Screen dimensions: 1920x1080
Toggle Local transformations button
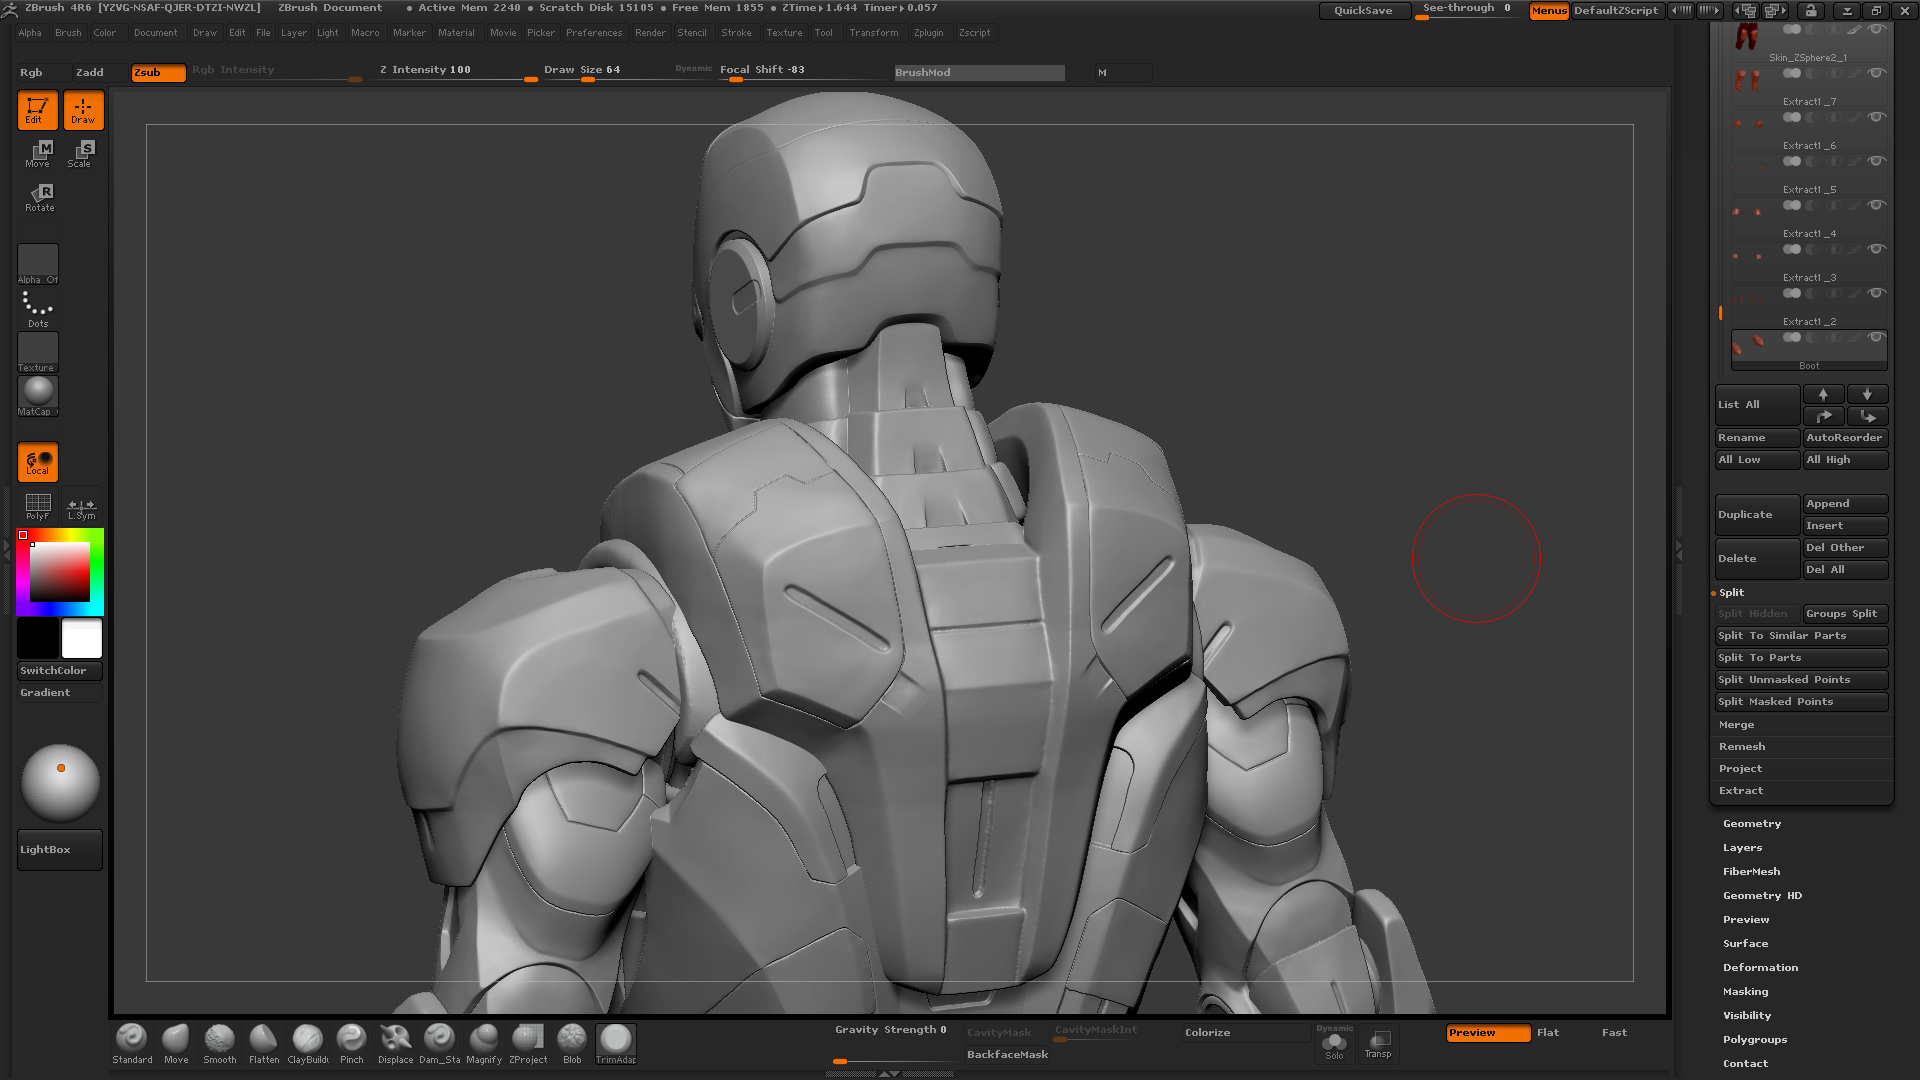pyautogui.click(x=38, y=462)
